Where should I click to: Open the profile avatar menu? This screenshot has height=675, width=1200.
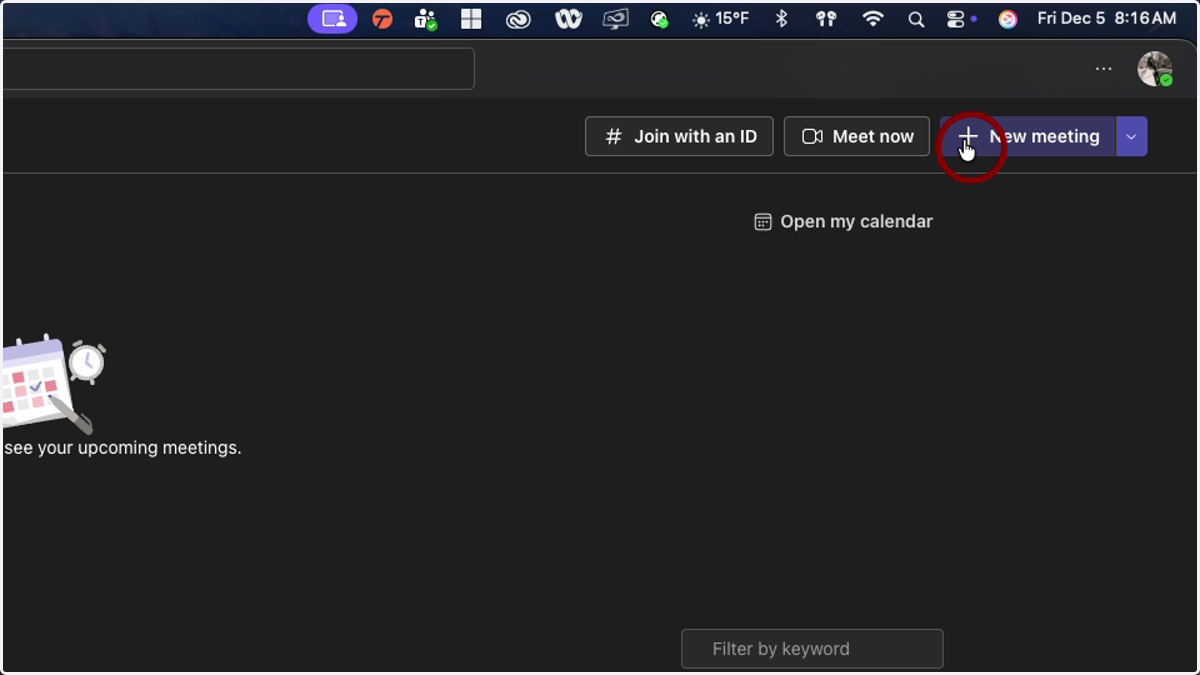click(1155, 69)
